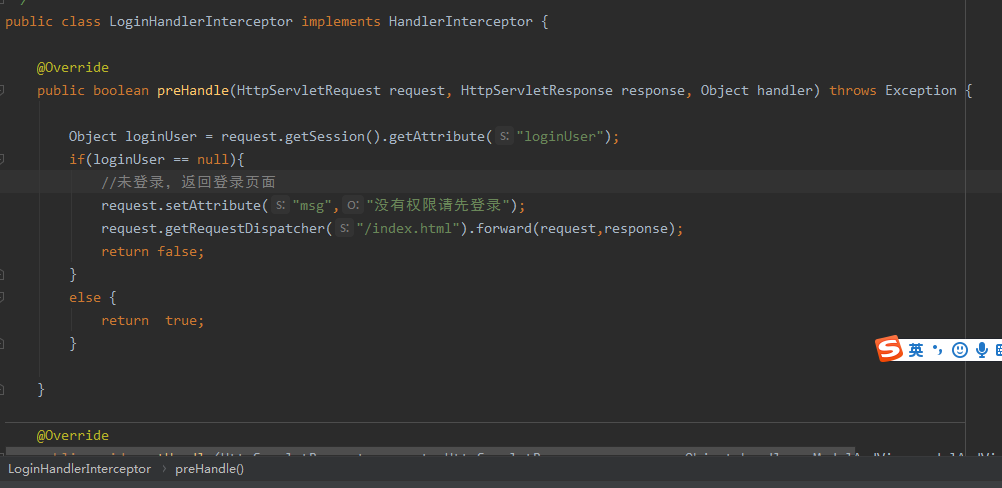This screenshot has width=1002, height=488.
Task: Switch punctuation mode in Sogou input bar
Action: (x=937, y=349)
